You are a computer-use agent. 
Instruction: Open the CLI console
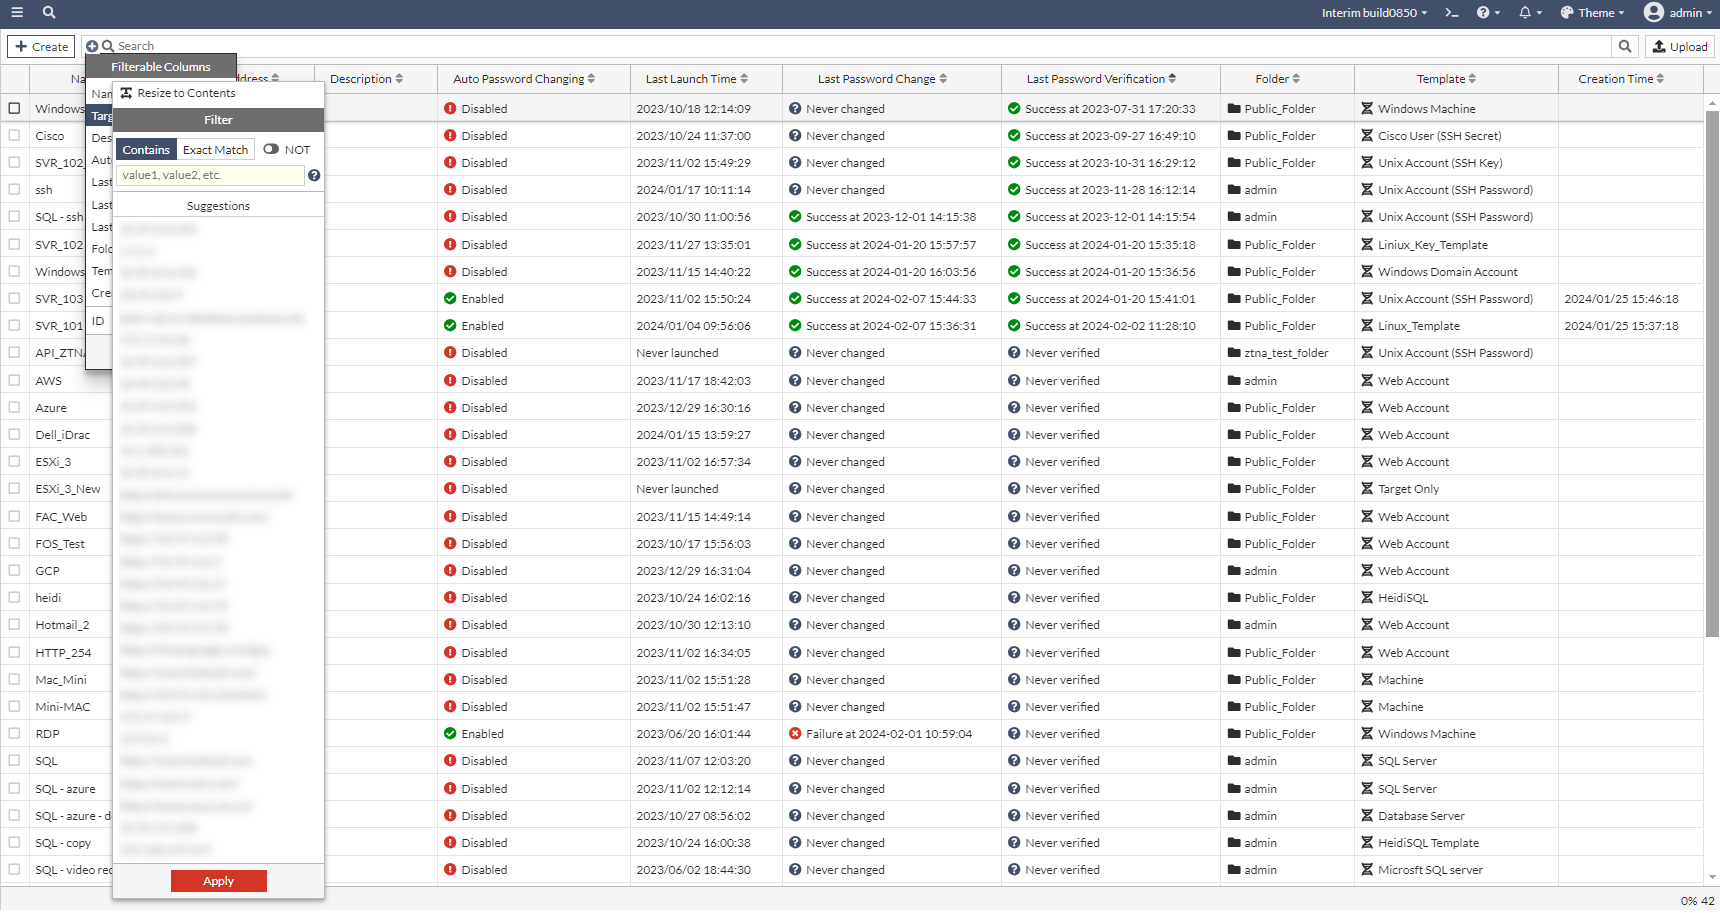1452,13
